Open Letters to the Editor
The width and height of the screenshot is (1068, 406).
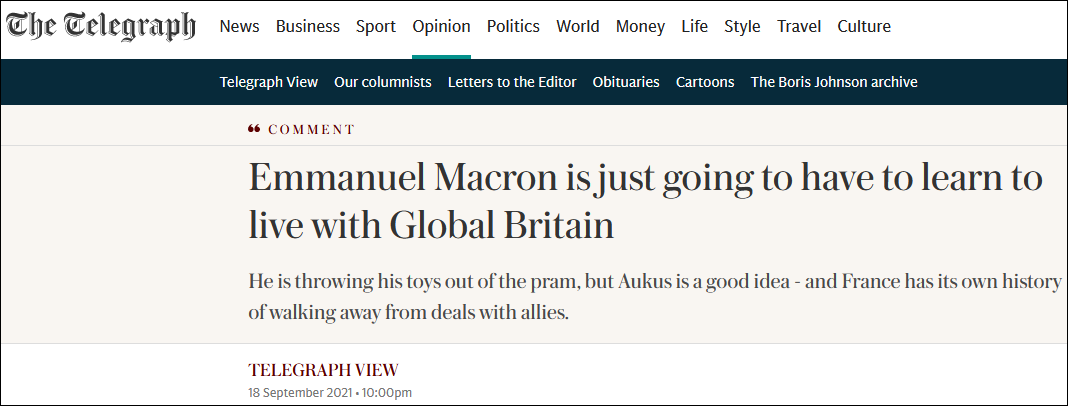512,82
